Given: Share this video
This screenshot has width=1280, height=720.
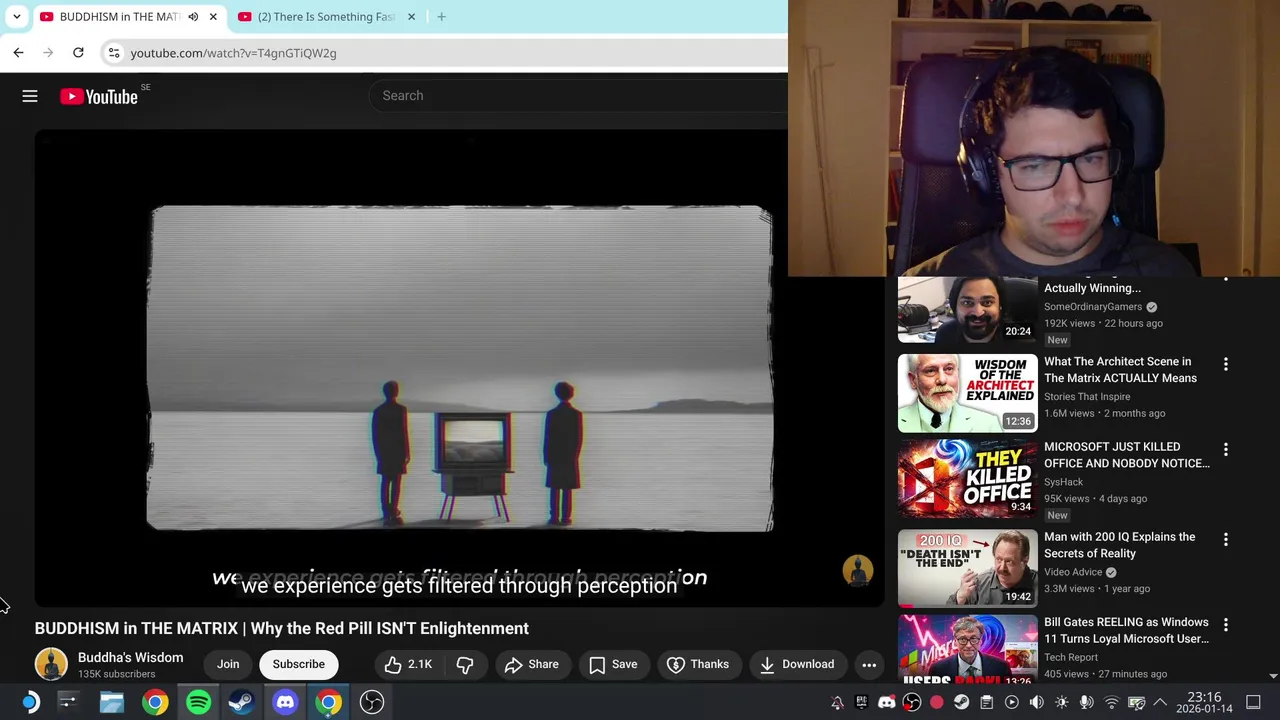Looking at the screenshot, I should click(x=531, y=664).
